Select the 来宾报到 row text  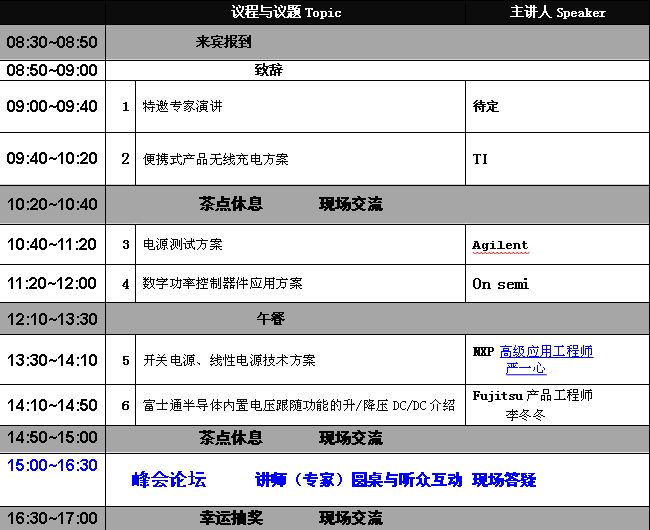coord(223,43)
